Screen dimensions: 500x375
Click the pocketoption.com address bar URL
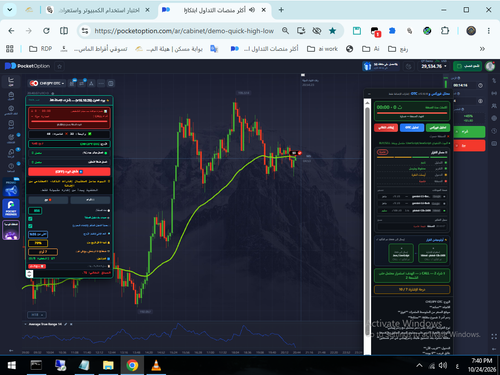pos(184,31)
